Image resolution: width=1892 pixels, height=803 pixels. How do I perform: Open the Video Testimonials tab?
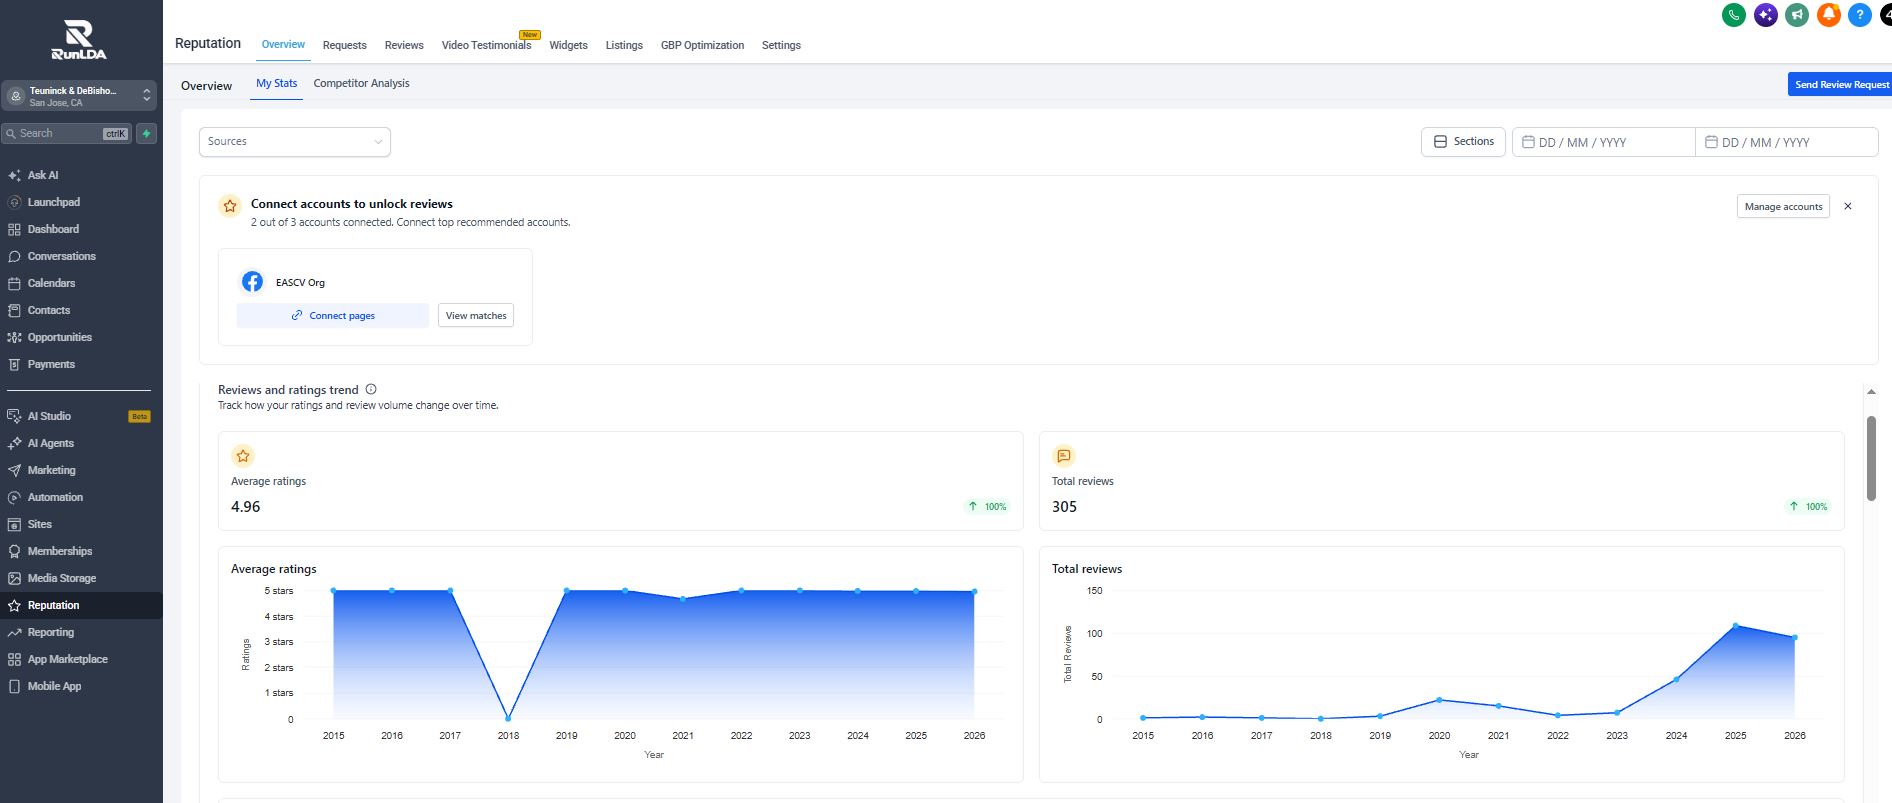[486, 45]
